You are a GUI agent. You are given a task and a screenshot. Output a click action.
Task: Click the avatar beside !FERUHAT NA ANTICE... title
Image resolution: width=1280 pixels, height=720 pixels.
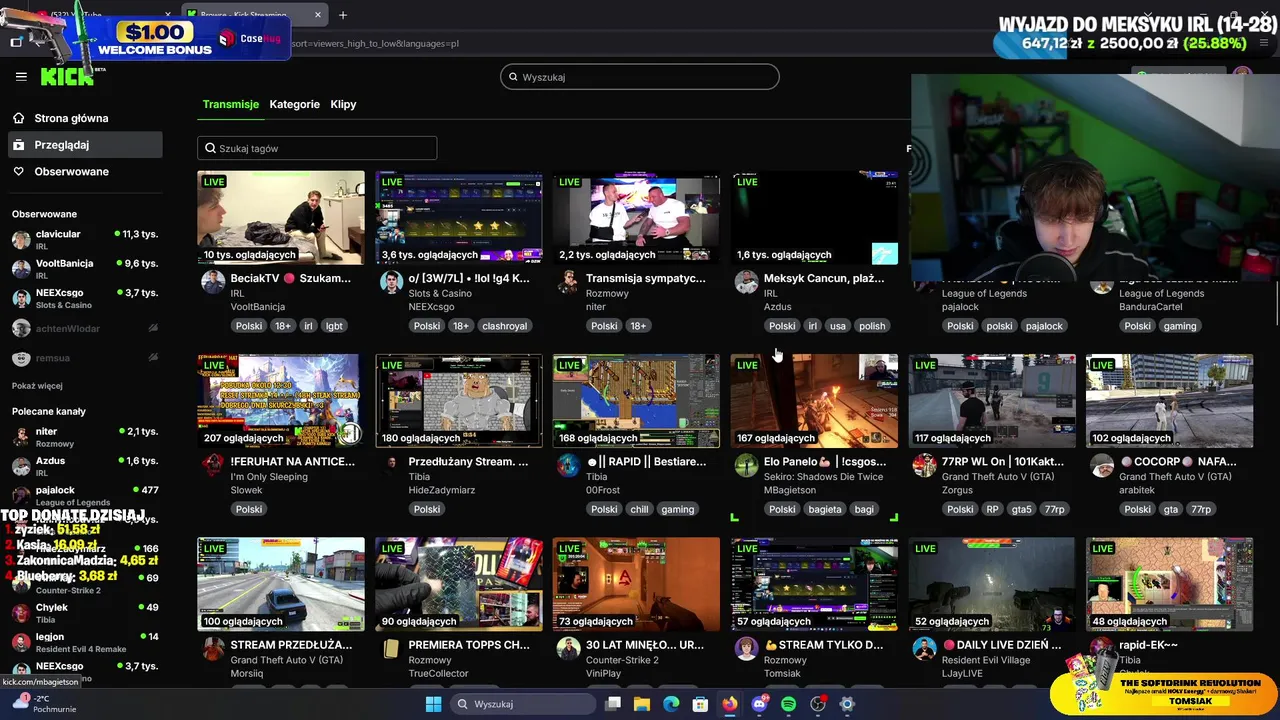[x=213, y=465]
